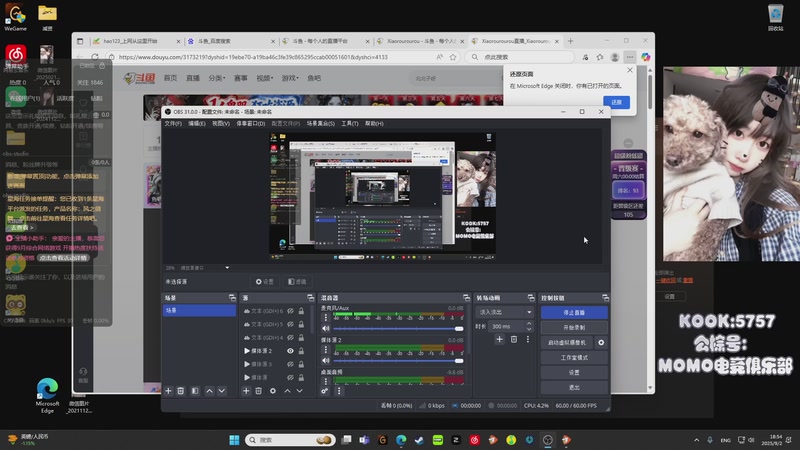The height and width of the screenshot is (450, 800).
Task: Pop out the Controls dock panel
Action: (605, 297)
